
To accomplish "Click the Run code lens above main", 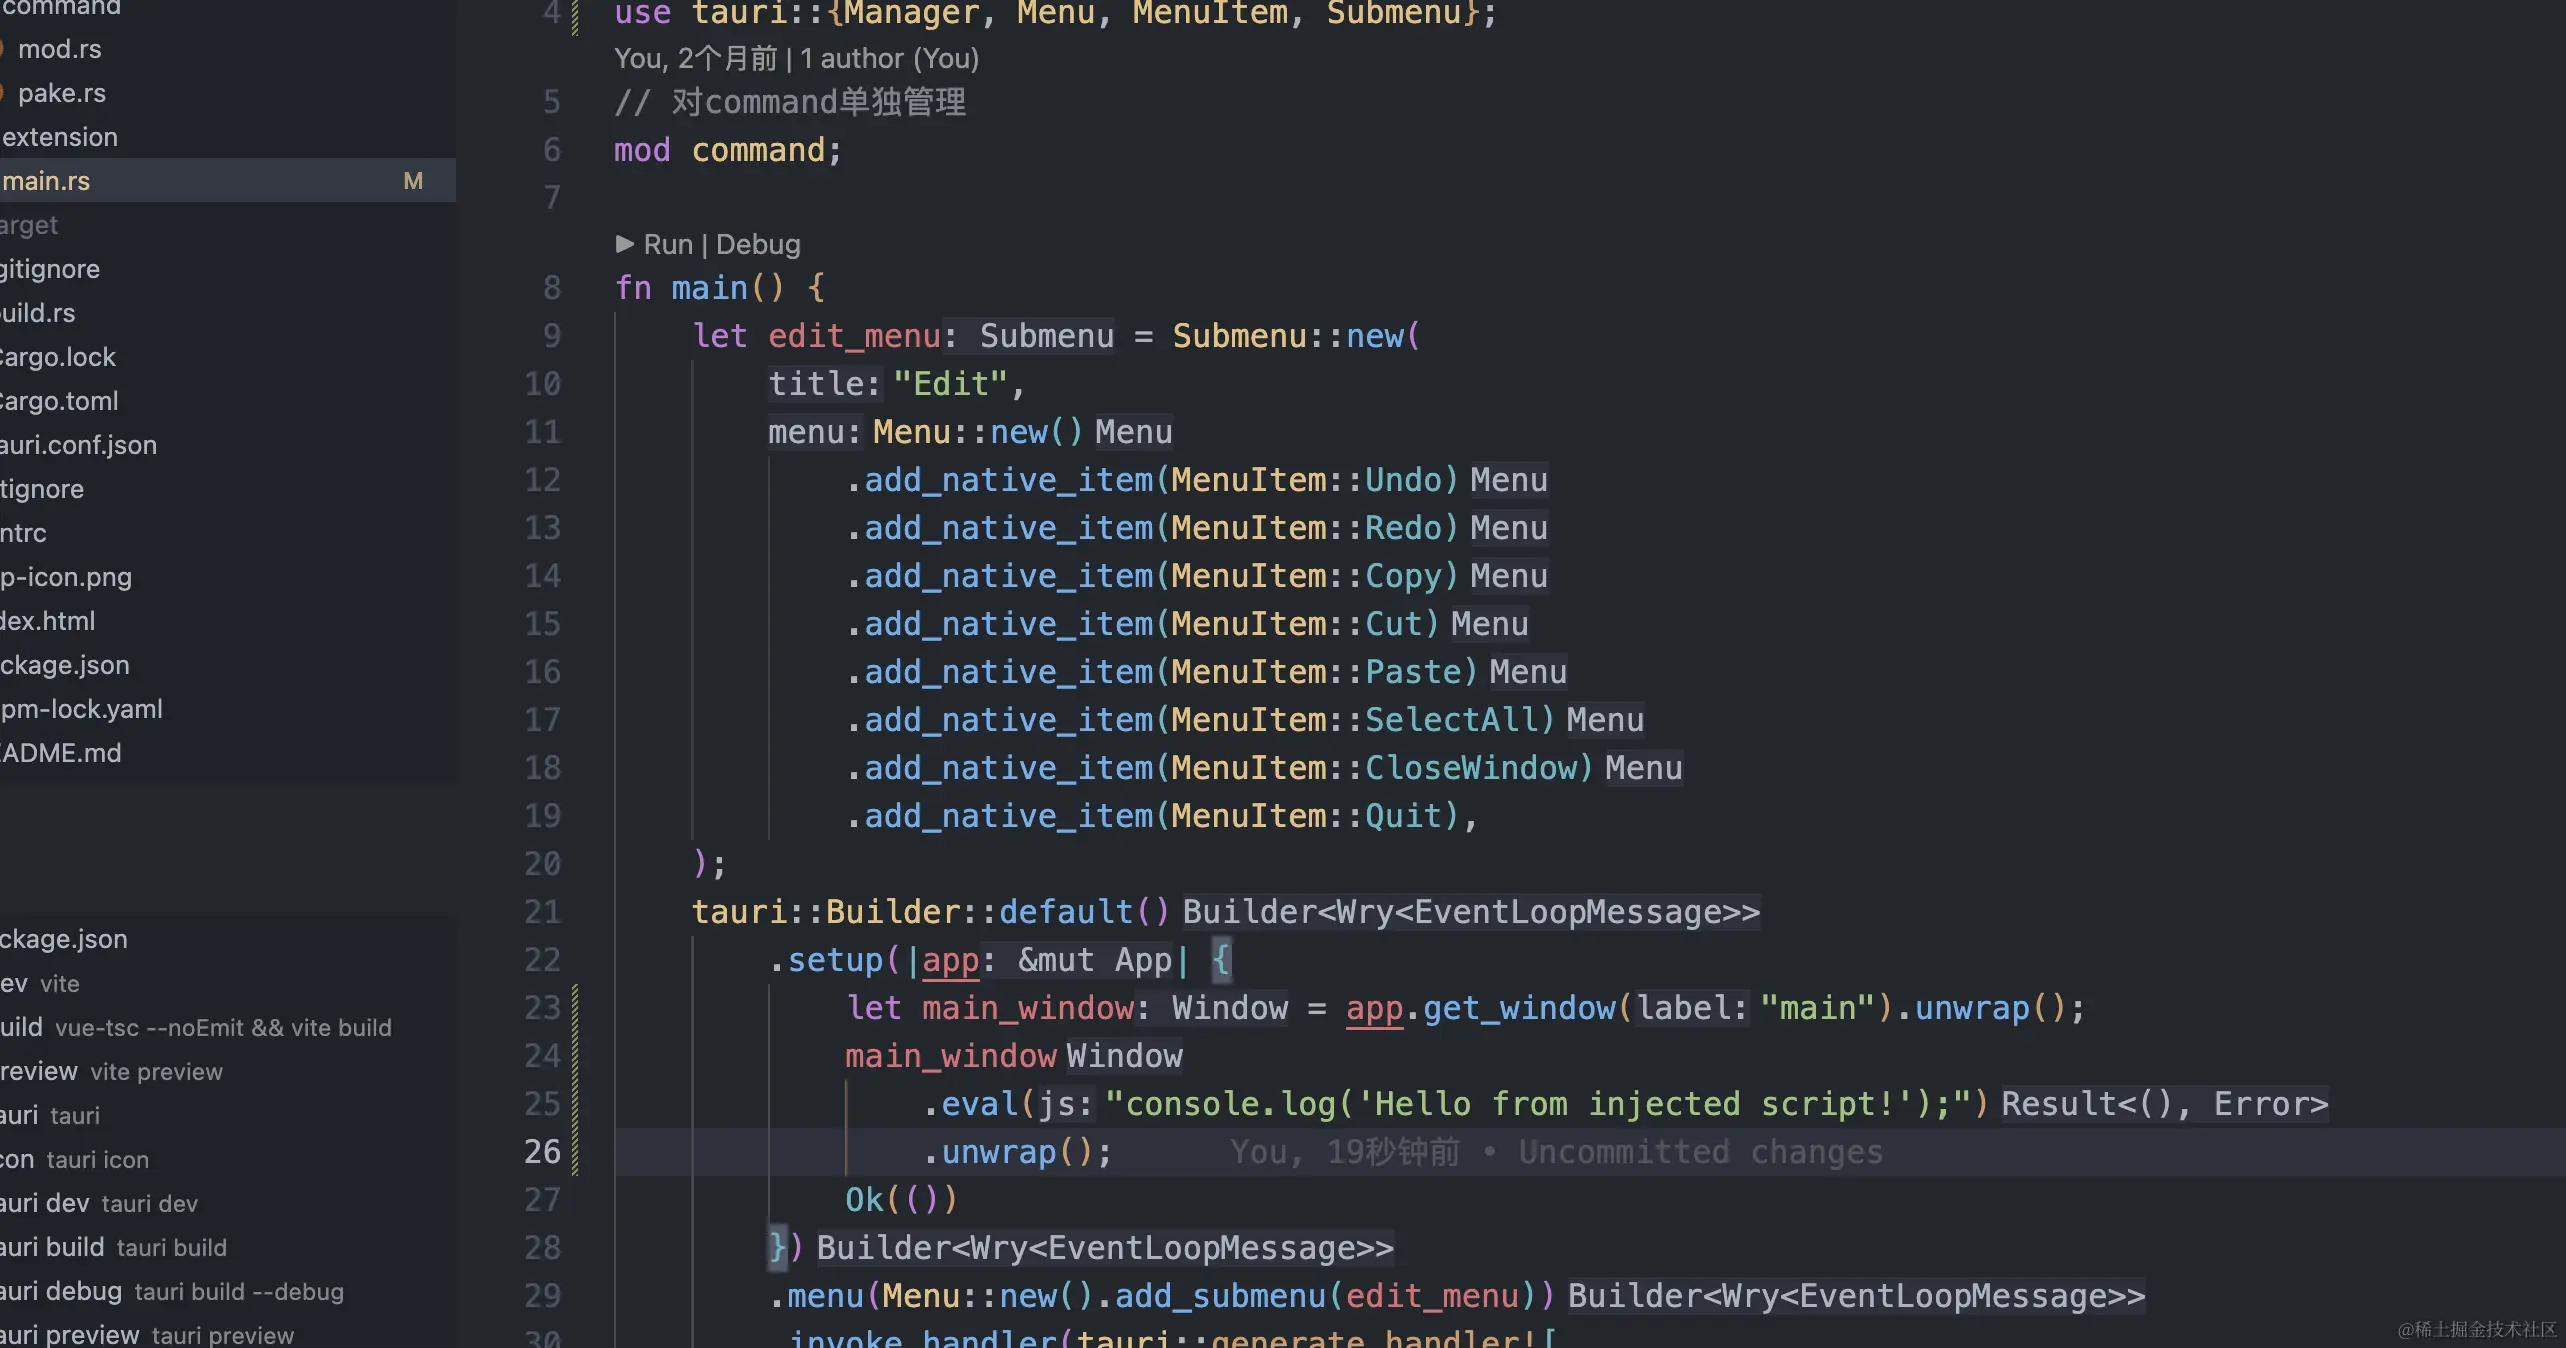I will (668, 244).
